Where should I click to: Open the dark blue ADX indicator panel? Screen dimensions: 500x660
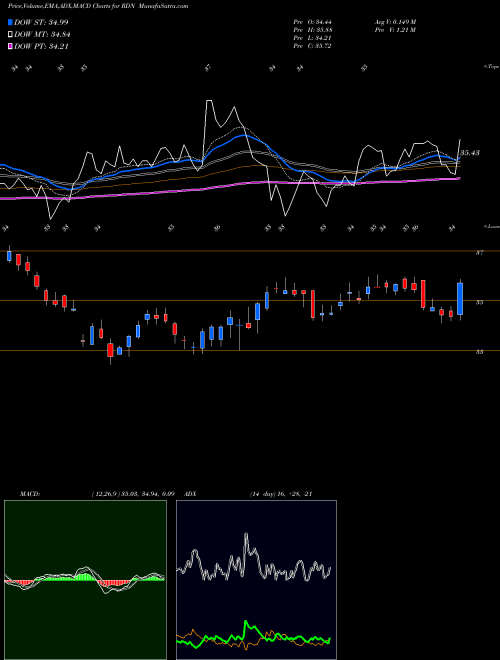coord(256,580)
